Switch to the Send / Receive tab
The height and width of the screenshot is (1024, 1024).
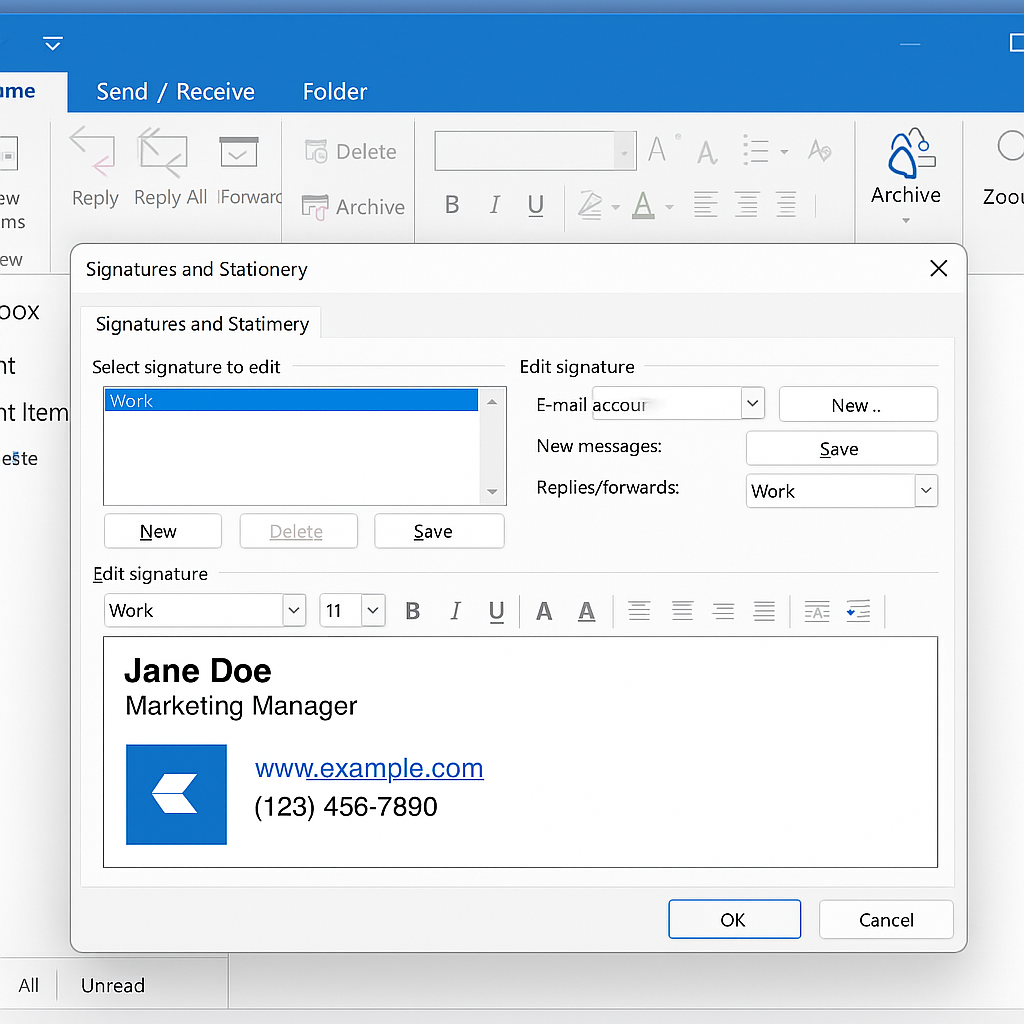click(175, 92)
